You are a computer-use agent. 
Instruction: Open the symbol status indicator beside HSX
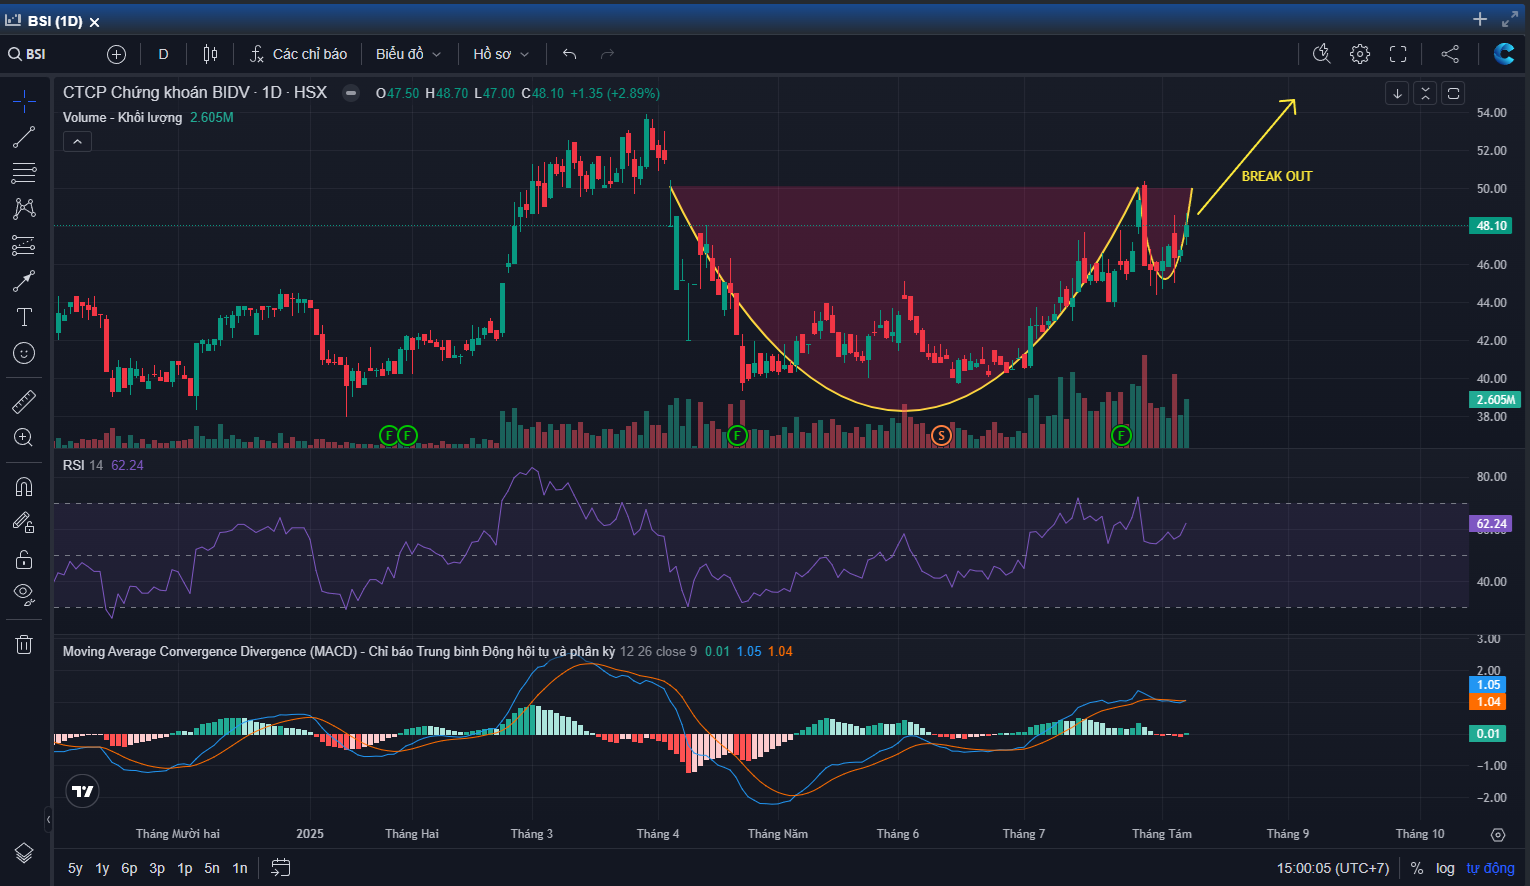coord(351,93)
